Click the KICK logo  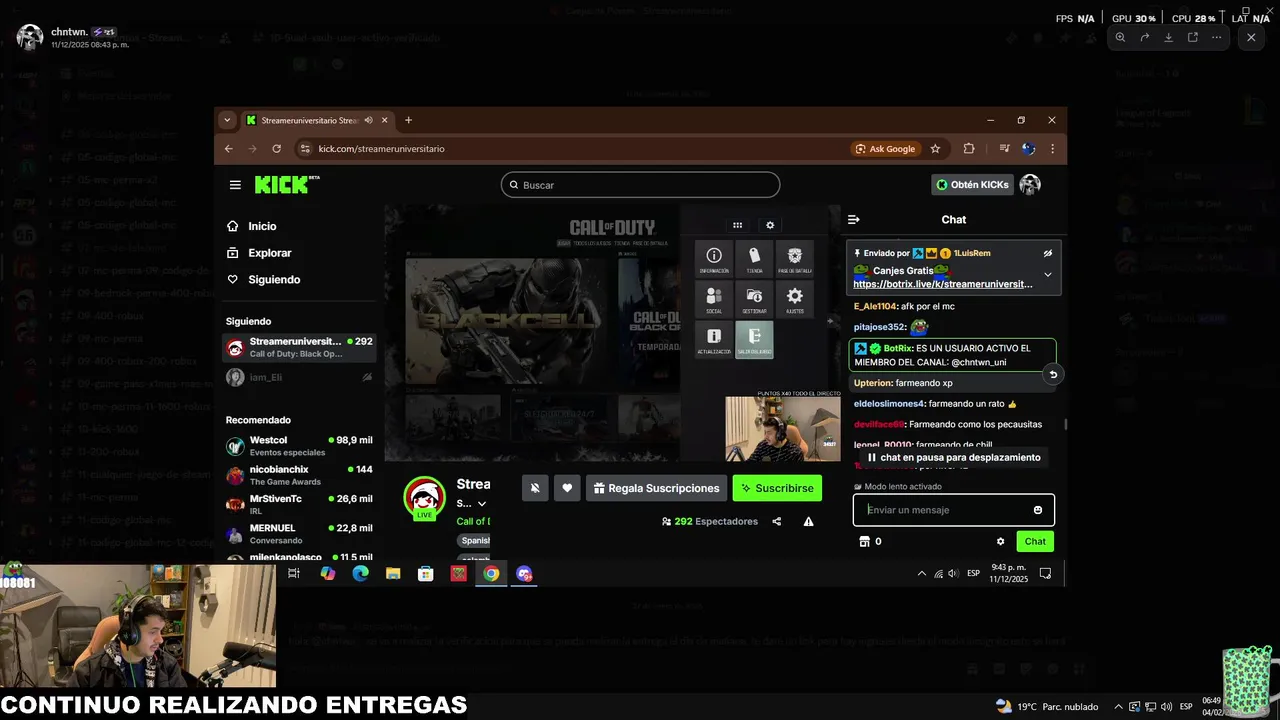286,184
